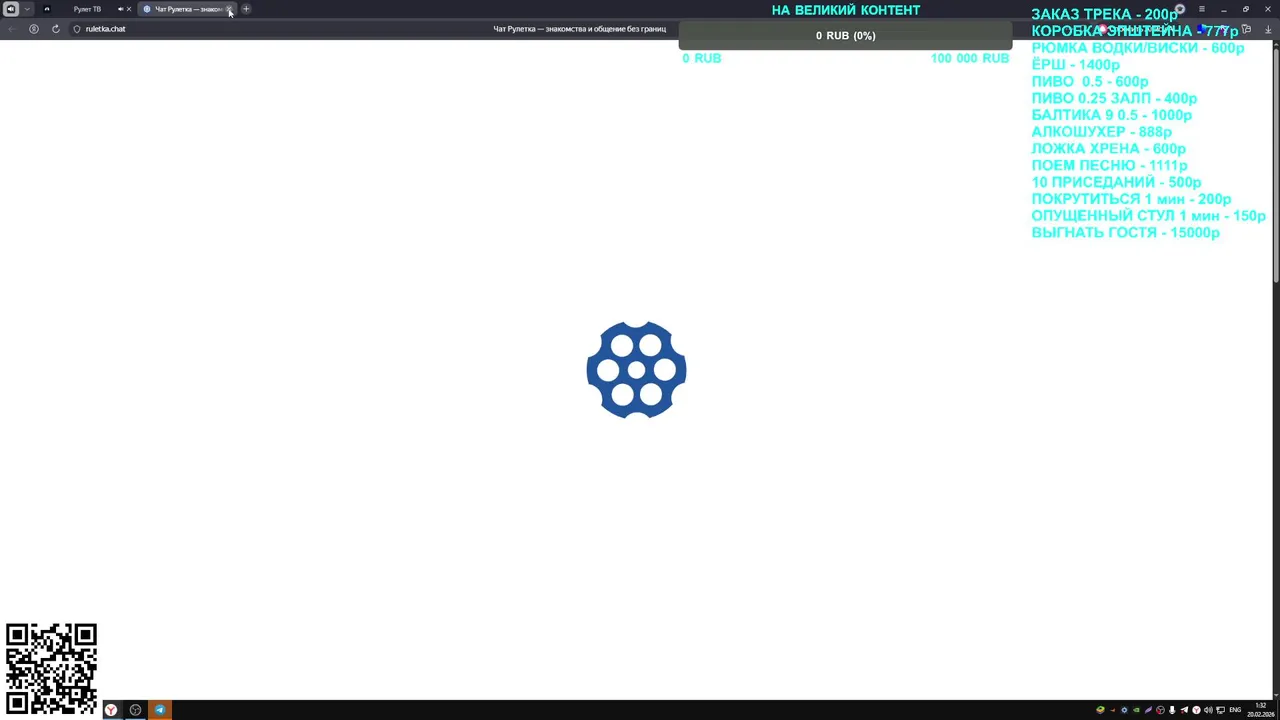The height and width of the screenshot is (720, 1280).
Task: Click the '10 ПРИСЕДАНИЙ - 500р' text
Action: coord(1116,183)
